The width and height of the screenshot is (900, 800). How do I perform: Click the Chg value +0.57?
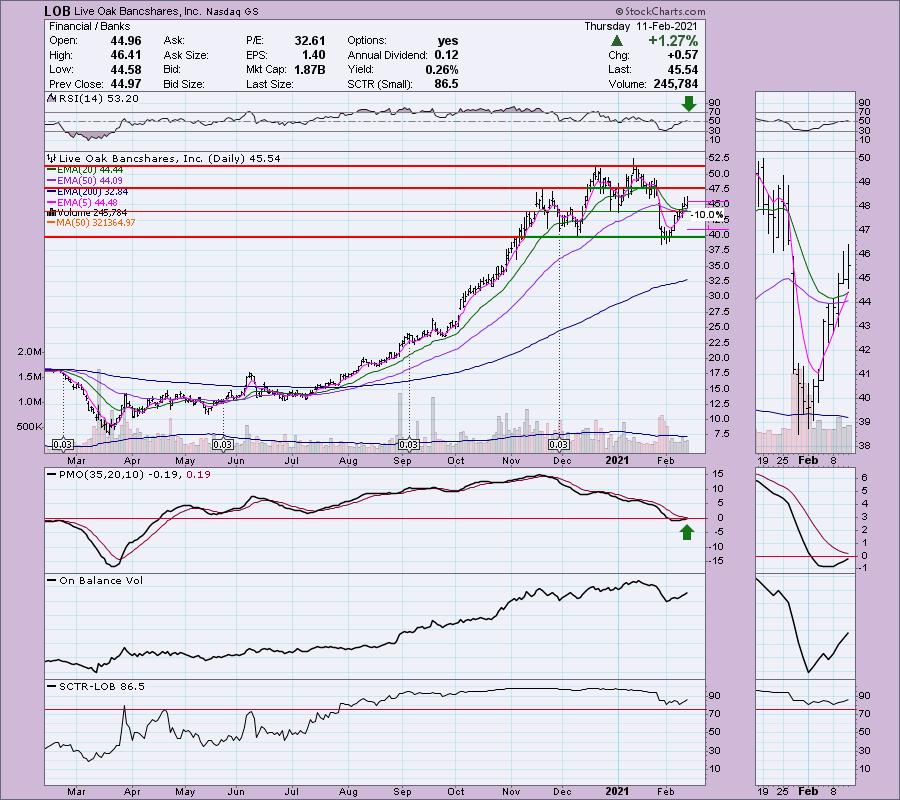tap(682, 55)
